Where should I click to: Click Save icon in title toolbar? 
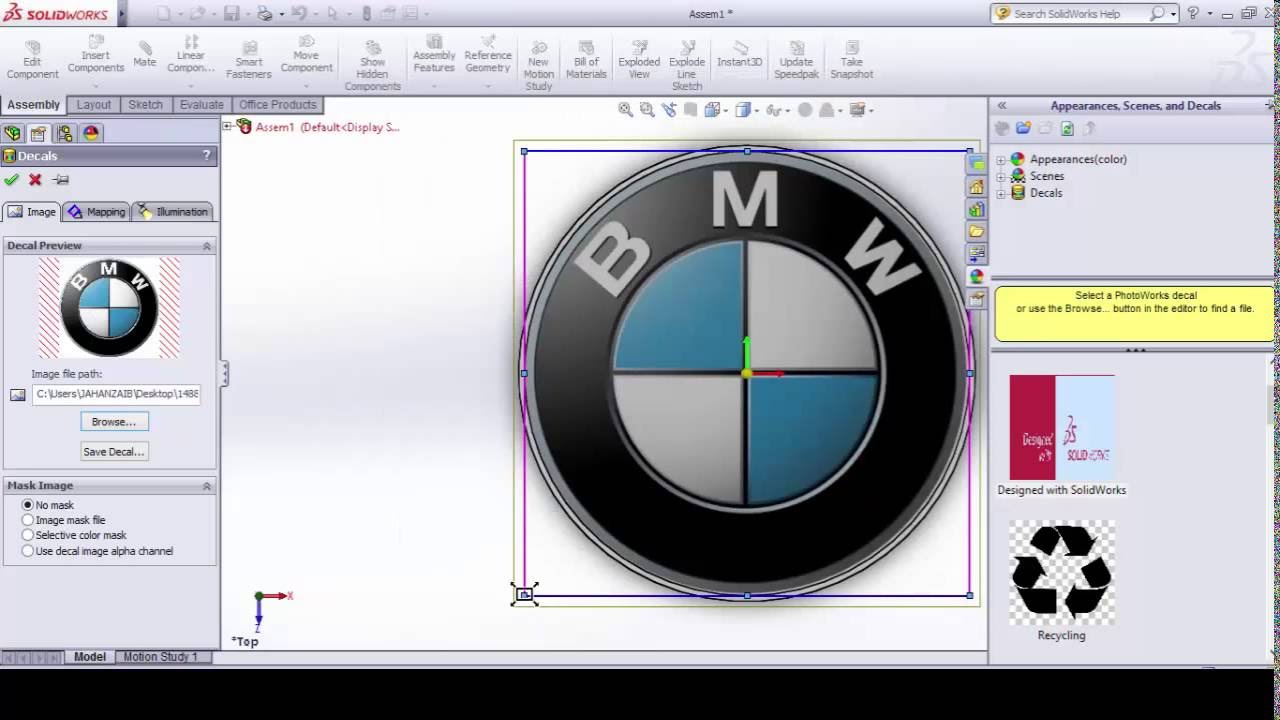pos(232,14)
